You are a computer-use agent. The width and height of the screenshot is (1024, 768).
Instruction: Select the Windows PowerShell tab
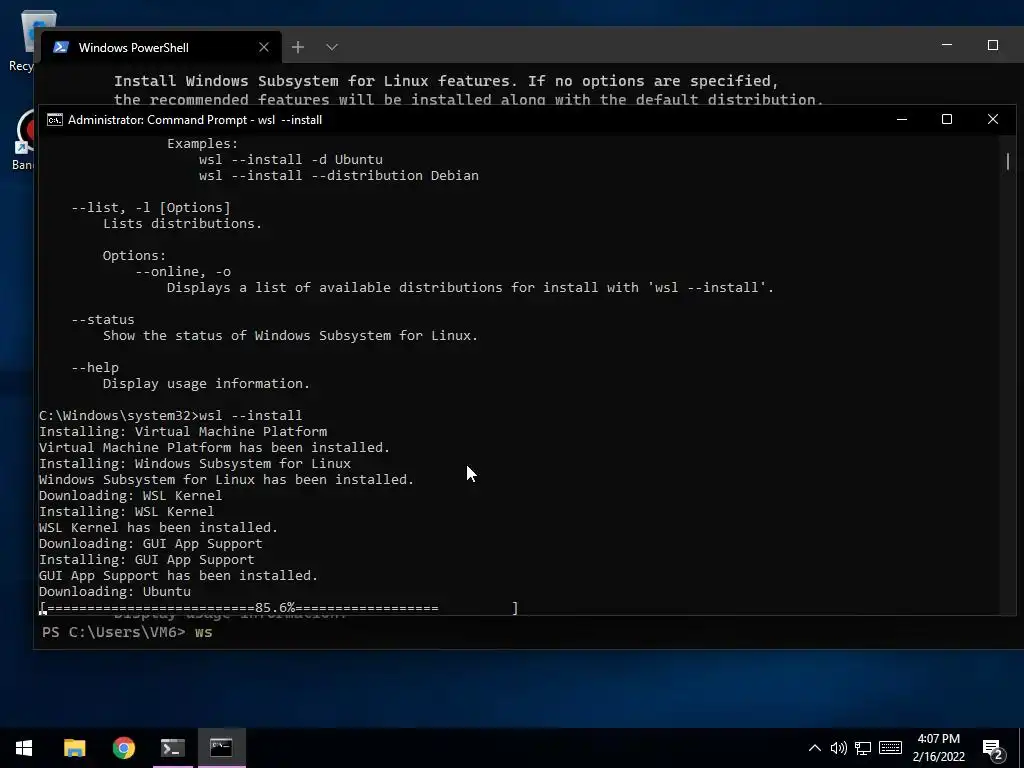pos(161,48)
